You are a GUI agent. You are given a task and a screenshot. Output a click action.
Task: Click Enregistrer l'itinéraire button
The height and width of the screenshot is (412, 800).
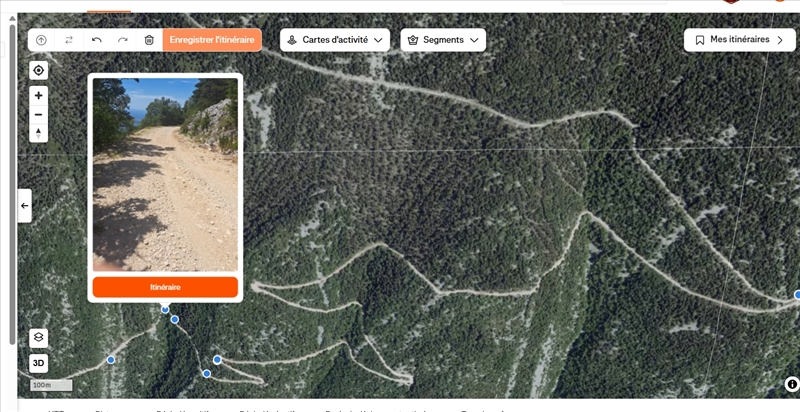pyautogui.click(x=212, y=40)
